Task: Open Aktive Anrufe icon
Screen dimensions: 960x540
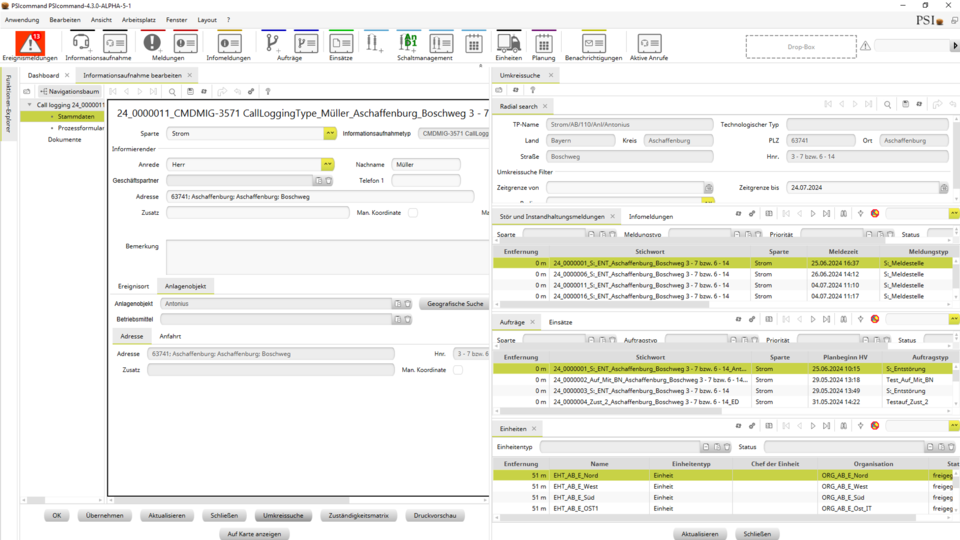Action: pos(649,43)
